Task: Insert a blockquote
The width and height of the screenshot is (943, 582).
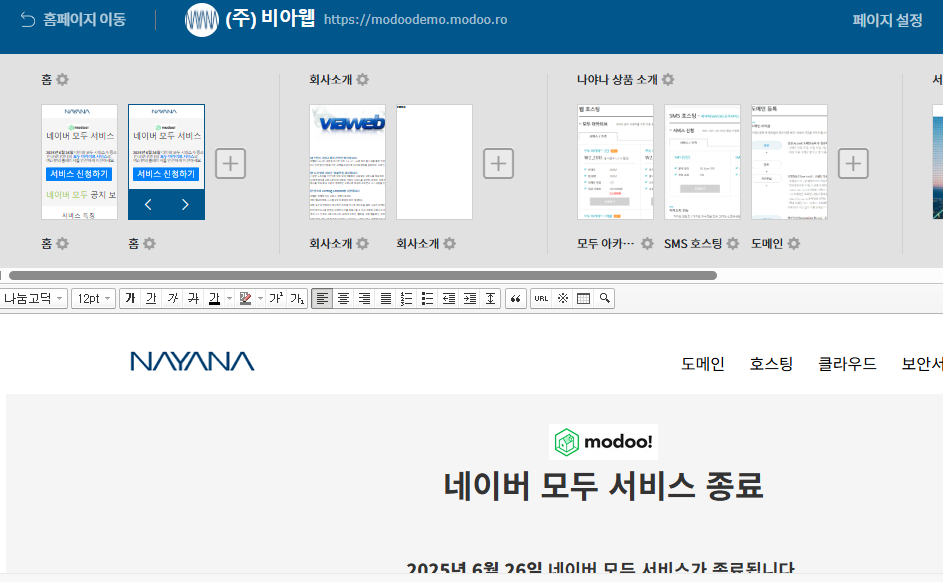Action: [x=515, y=298]
